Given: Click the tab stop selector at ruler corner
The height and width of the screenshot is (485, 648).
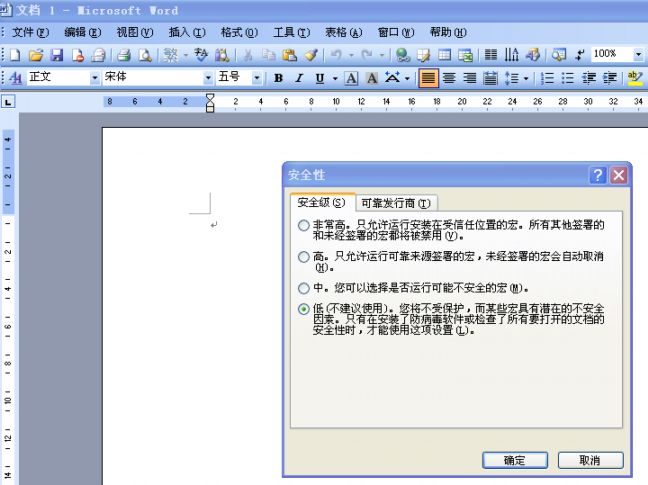Looking at the screenshot, I should coord(8,101).
